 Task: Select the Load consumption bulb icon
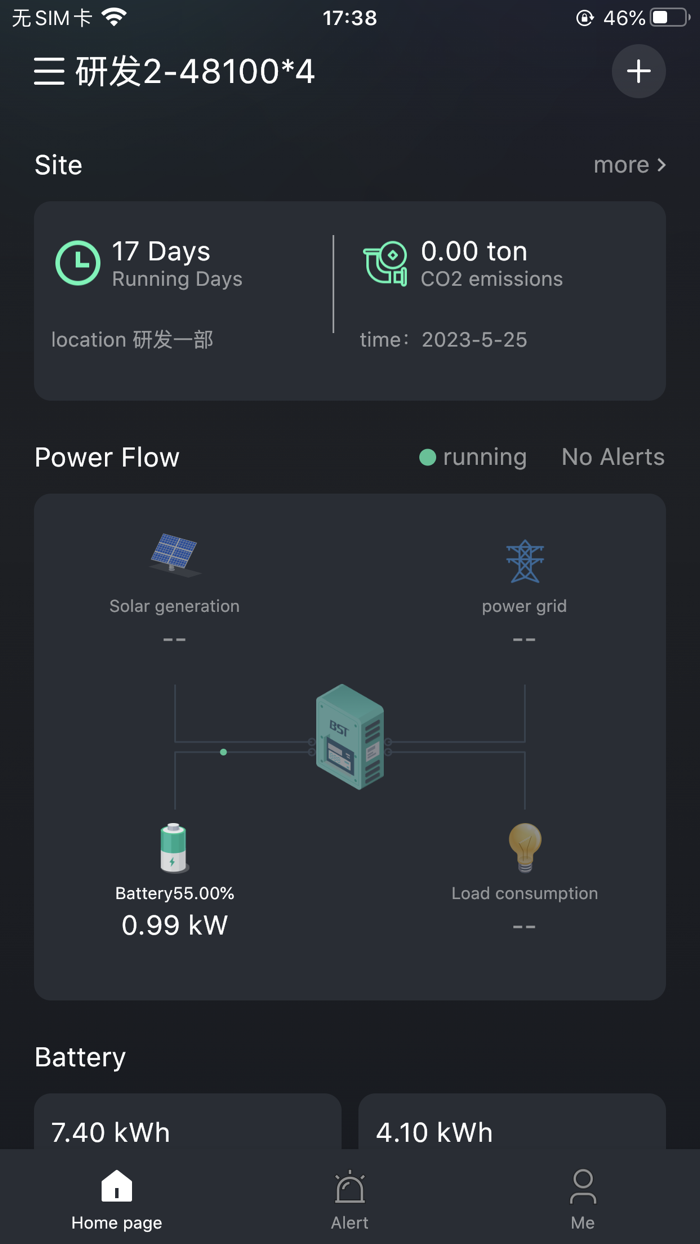524,846
